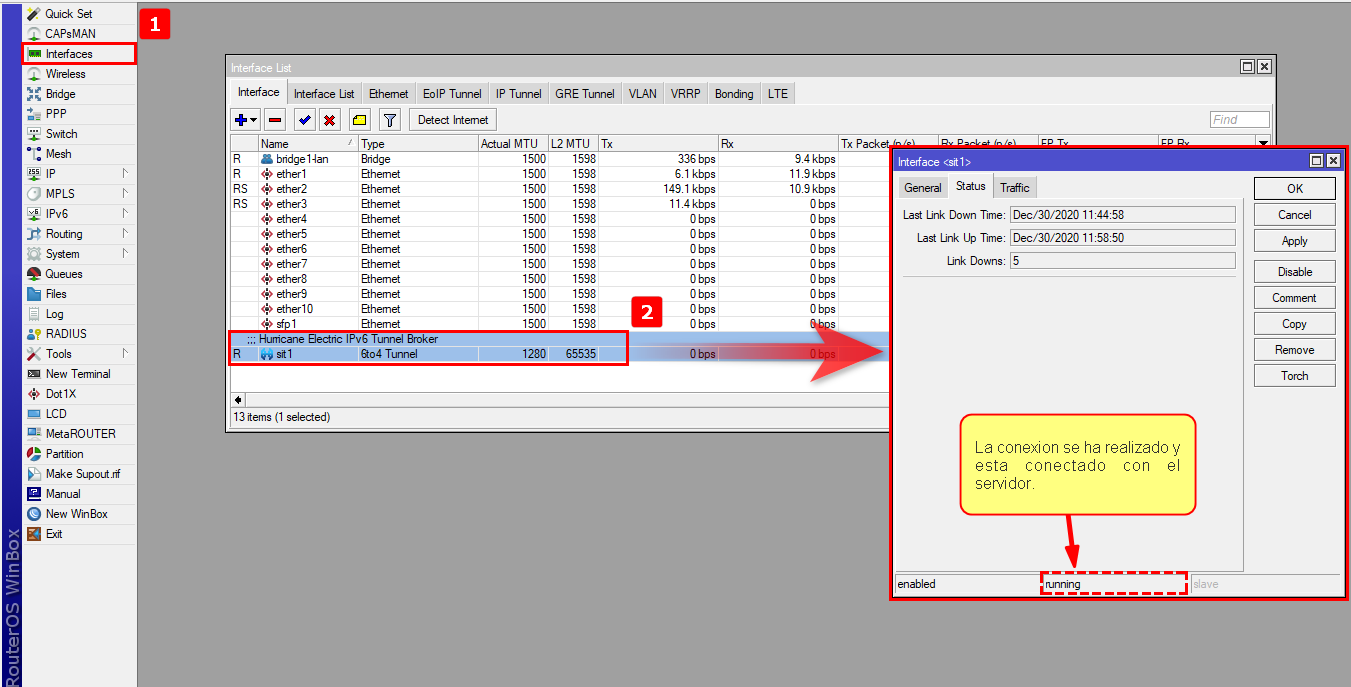Click the yellow comment note icon
Screen dimensions: 1351x687
359,120
